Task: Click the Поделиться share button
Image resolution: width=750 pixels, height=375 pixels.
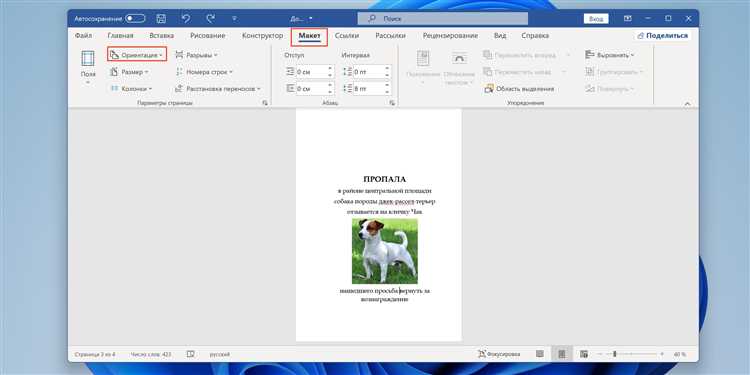Action: coord(662,36)
